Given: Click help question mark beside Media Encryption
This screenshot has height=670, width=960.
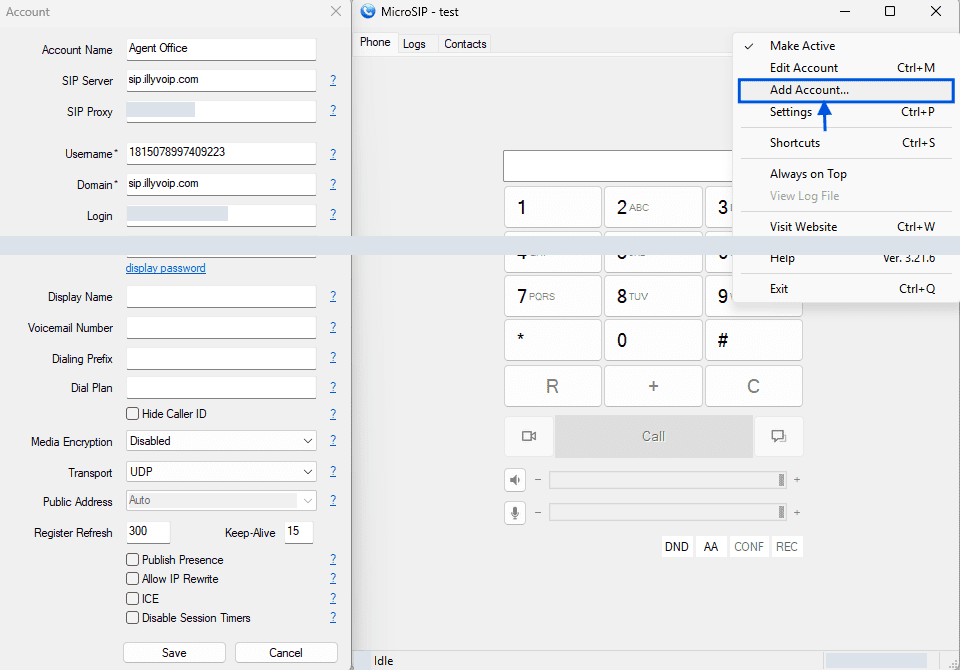Looking at the screenshot, I should click(x=333, y=440).
